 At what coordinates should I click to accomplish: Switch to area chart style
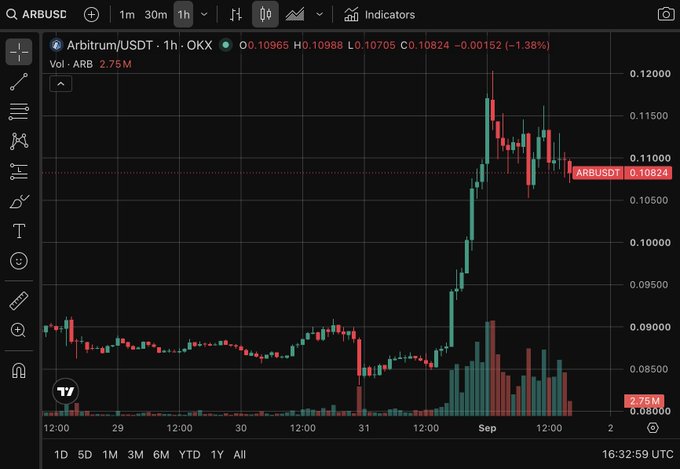(x=295, y=14)
